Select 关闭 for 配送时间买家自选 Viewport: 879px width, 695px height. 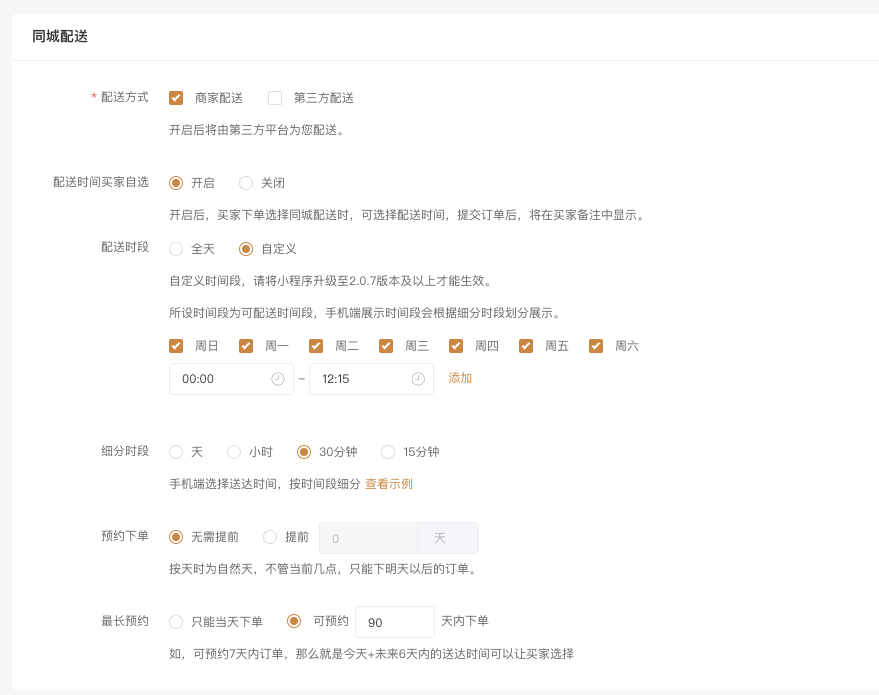pos(246,183)
